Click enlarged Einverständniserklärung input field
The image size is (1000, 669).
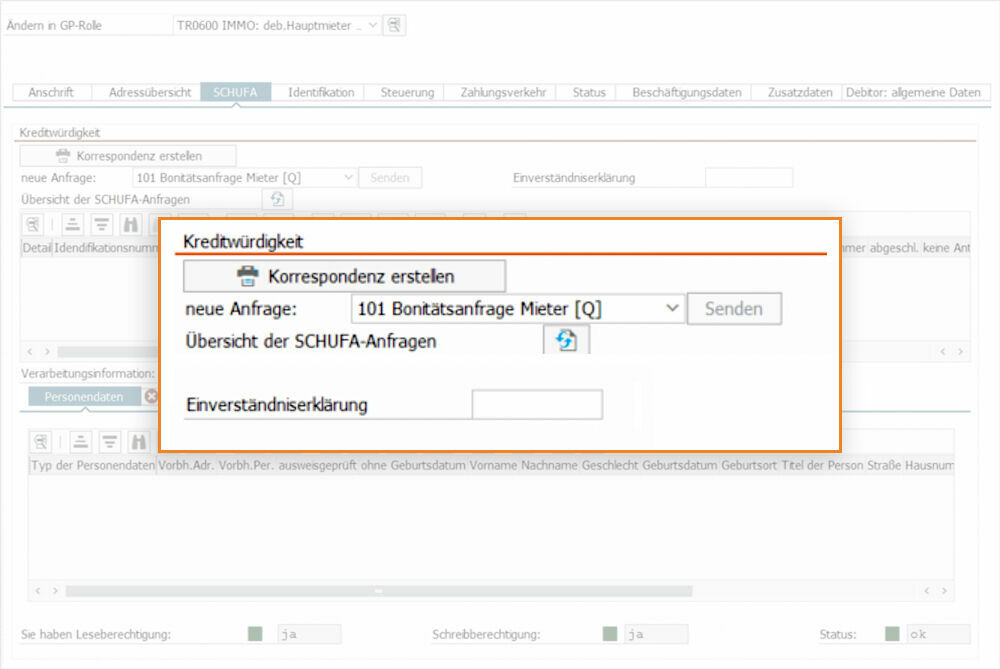[x=537, y=405]
